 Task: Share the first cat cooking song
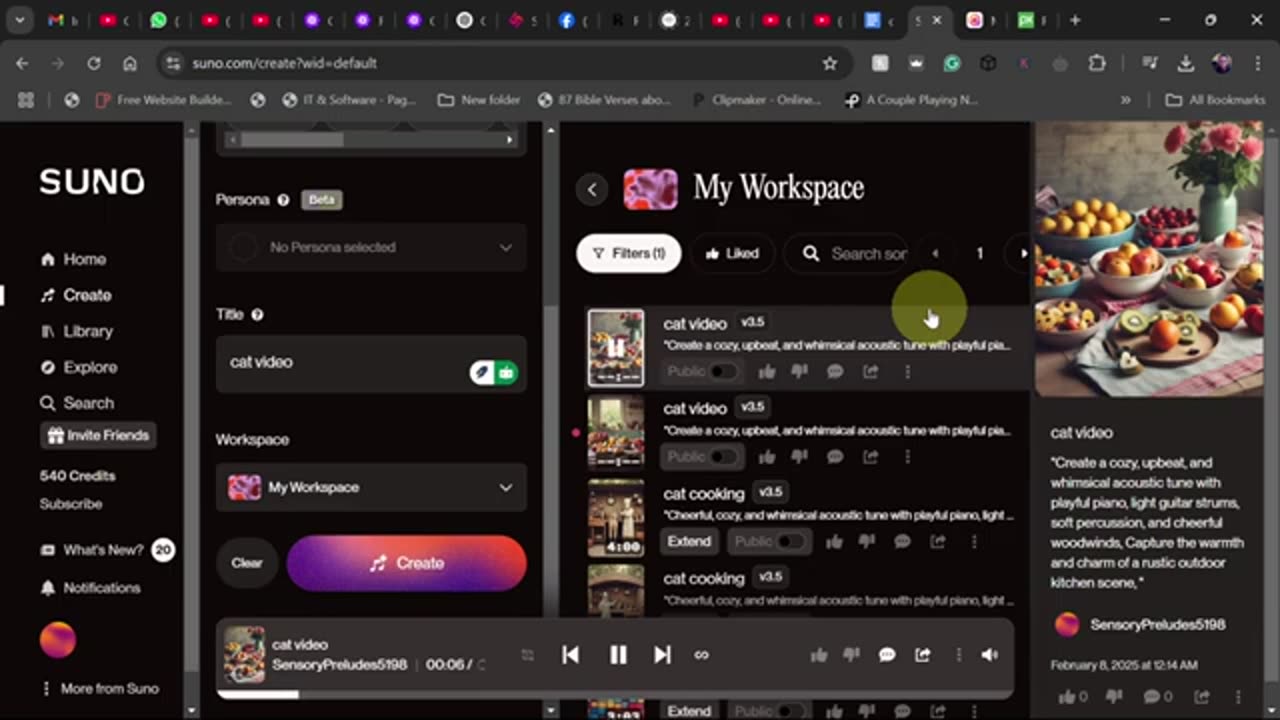point(938,542)
